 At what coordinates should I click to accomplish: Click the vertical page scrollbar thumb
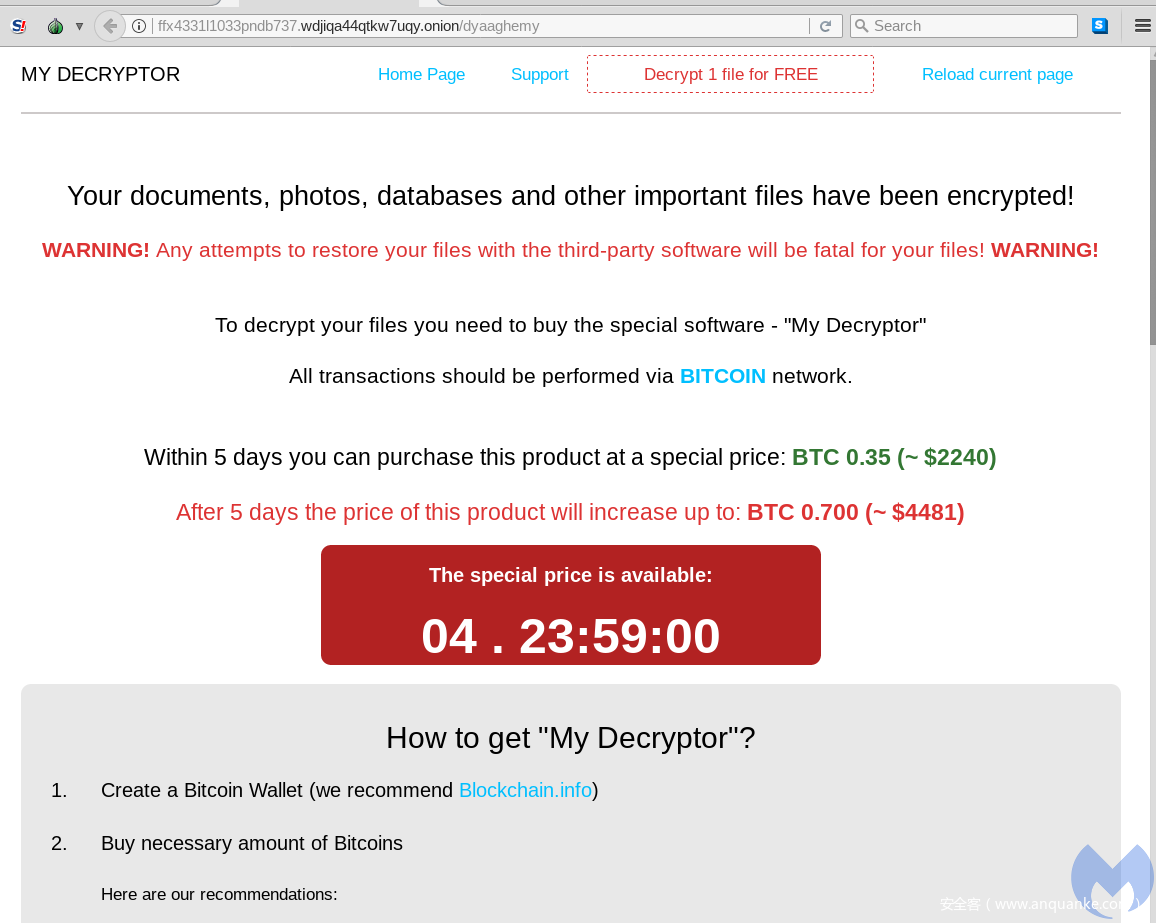coord(1152,201)
